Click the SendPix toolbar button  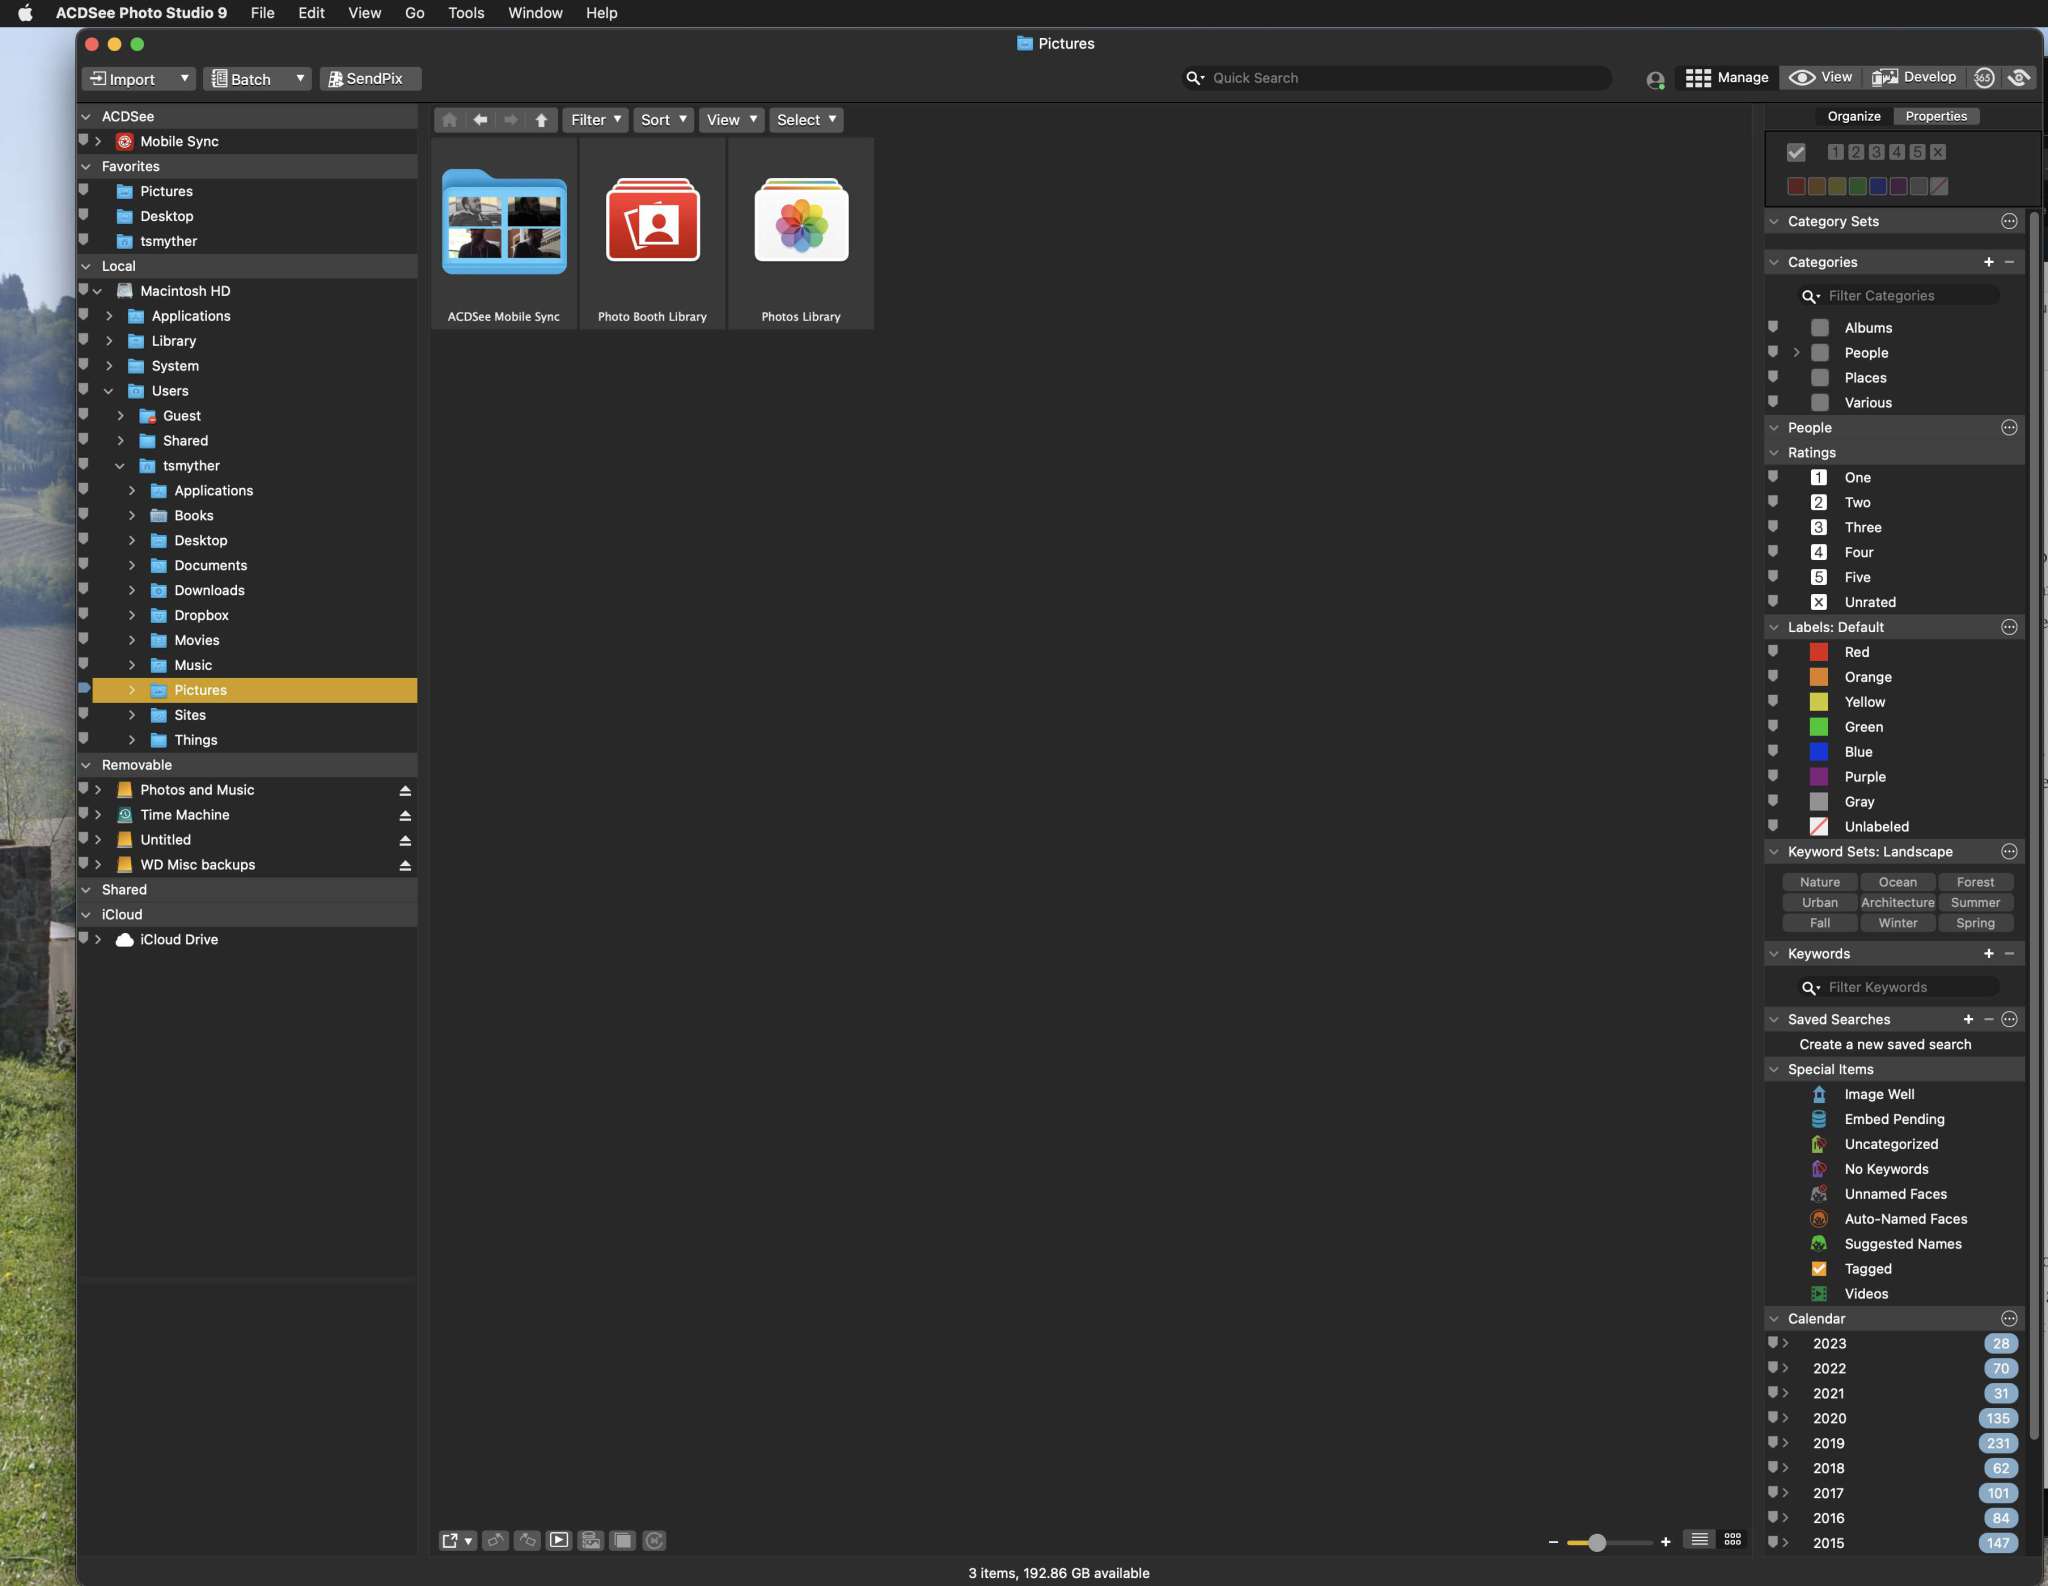click(x=369, y=78)
